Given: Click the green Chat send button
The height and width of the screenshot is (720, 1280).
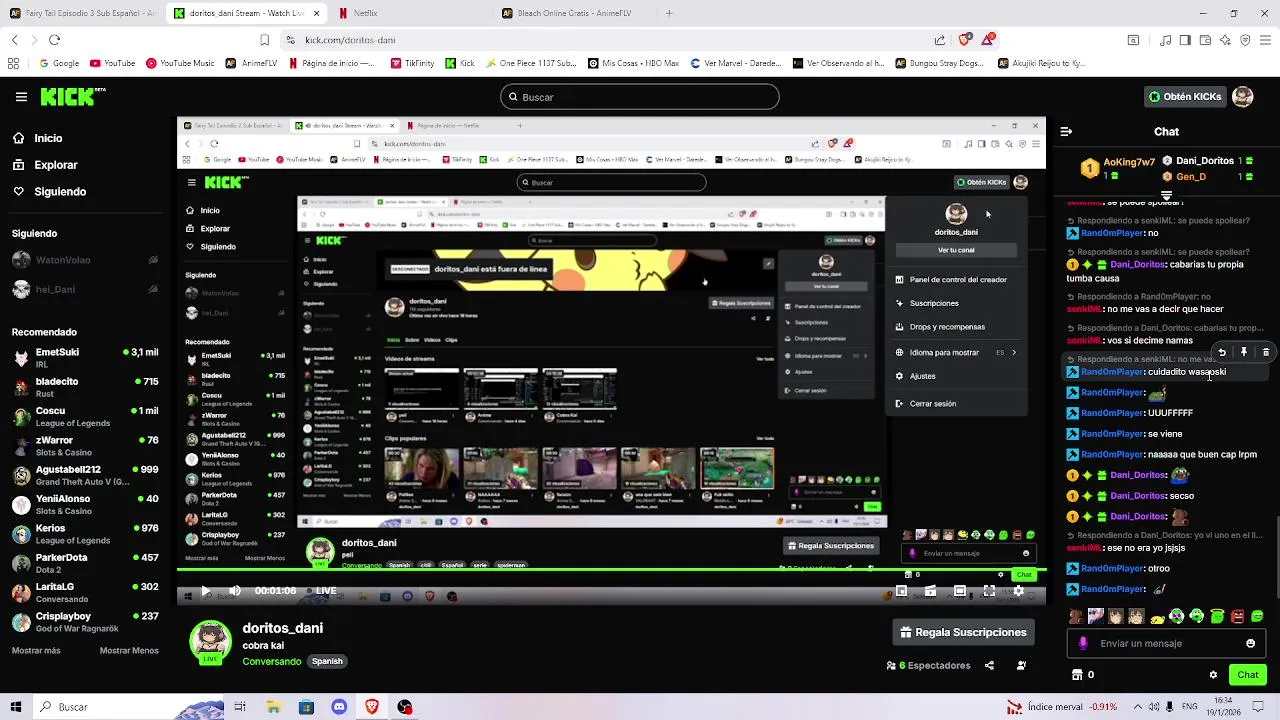Looking at the screenshot, I should pyautogui.click(x=1247, y=675).
